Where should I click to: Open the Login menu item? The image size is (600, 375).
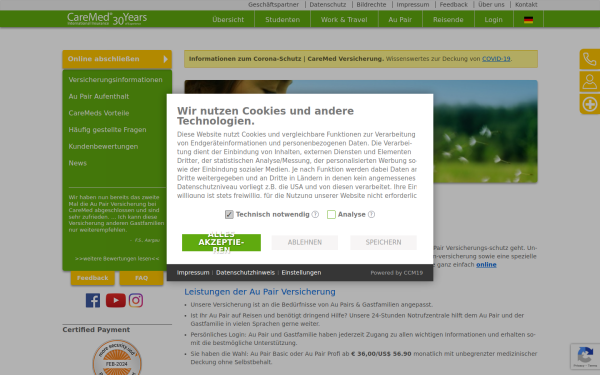coord(494,20)
